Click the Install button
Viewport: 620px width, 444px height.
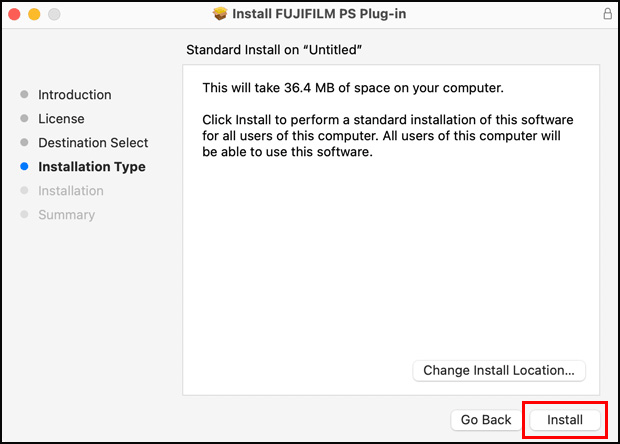pos(565,420)
